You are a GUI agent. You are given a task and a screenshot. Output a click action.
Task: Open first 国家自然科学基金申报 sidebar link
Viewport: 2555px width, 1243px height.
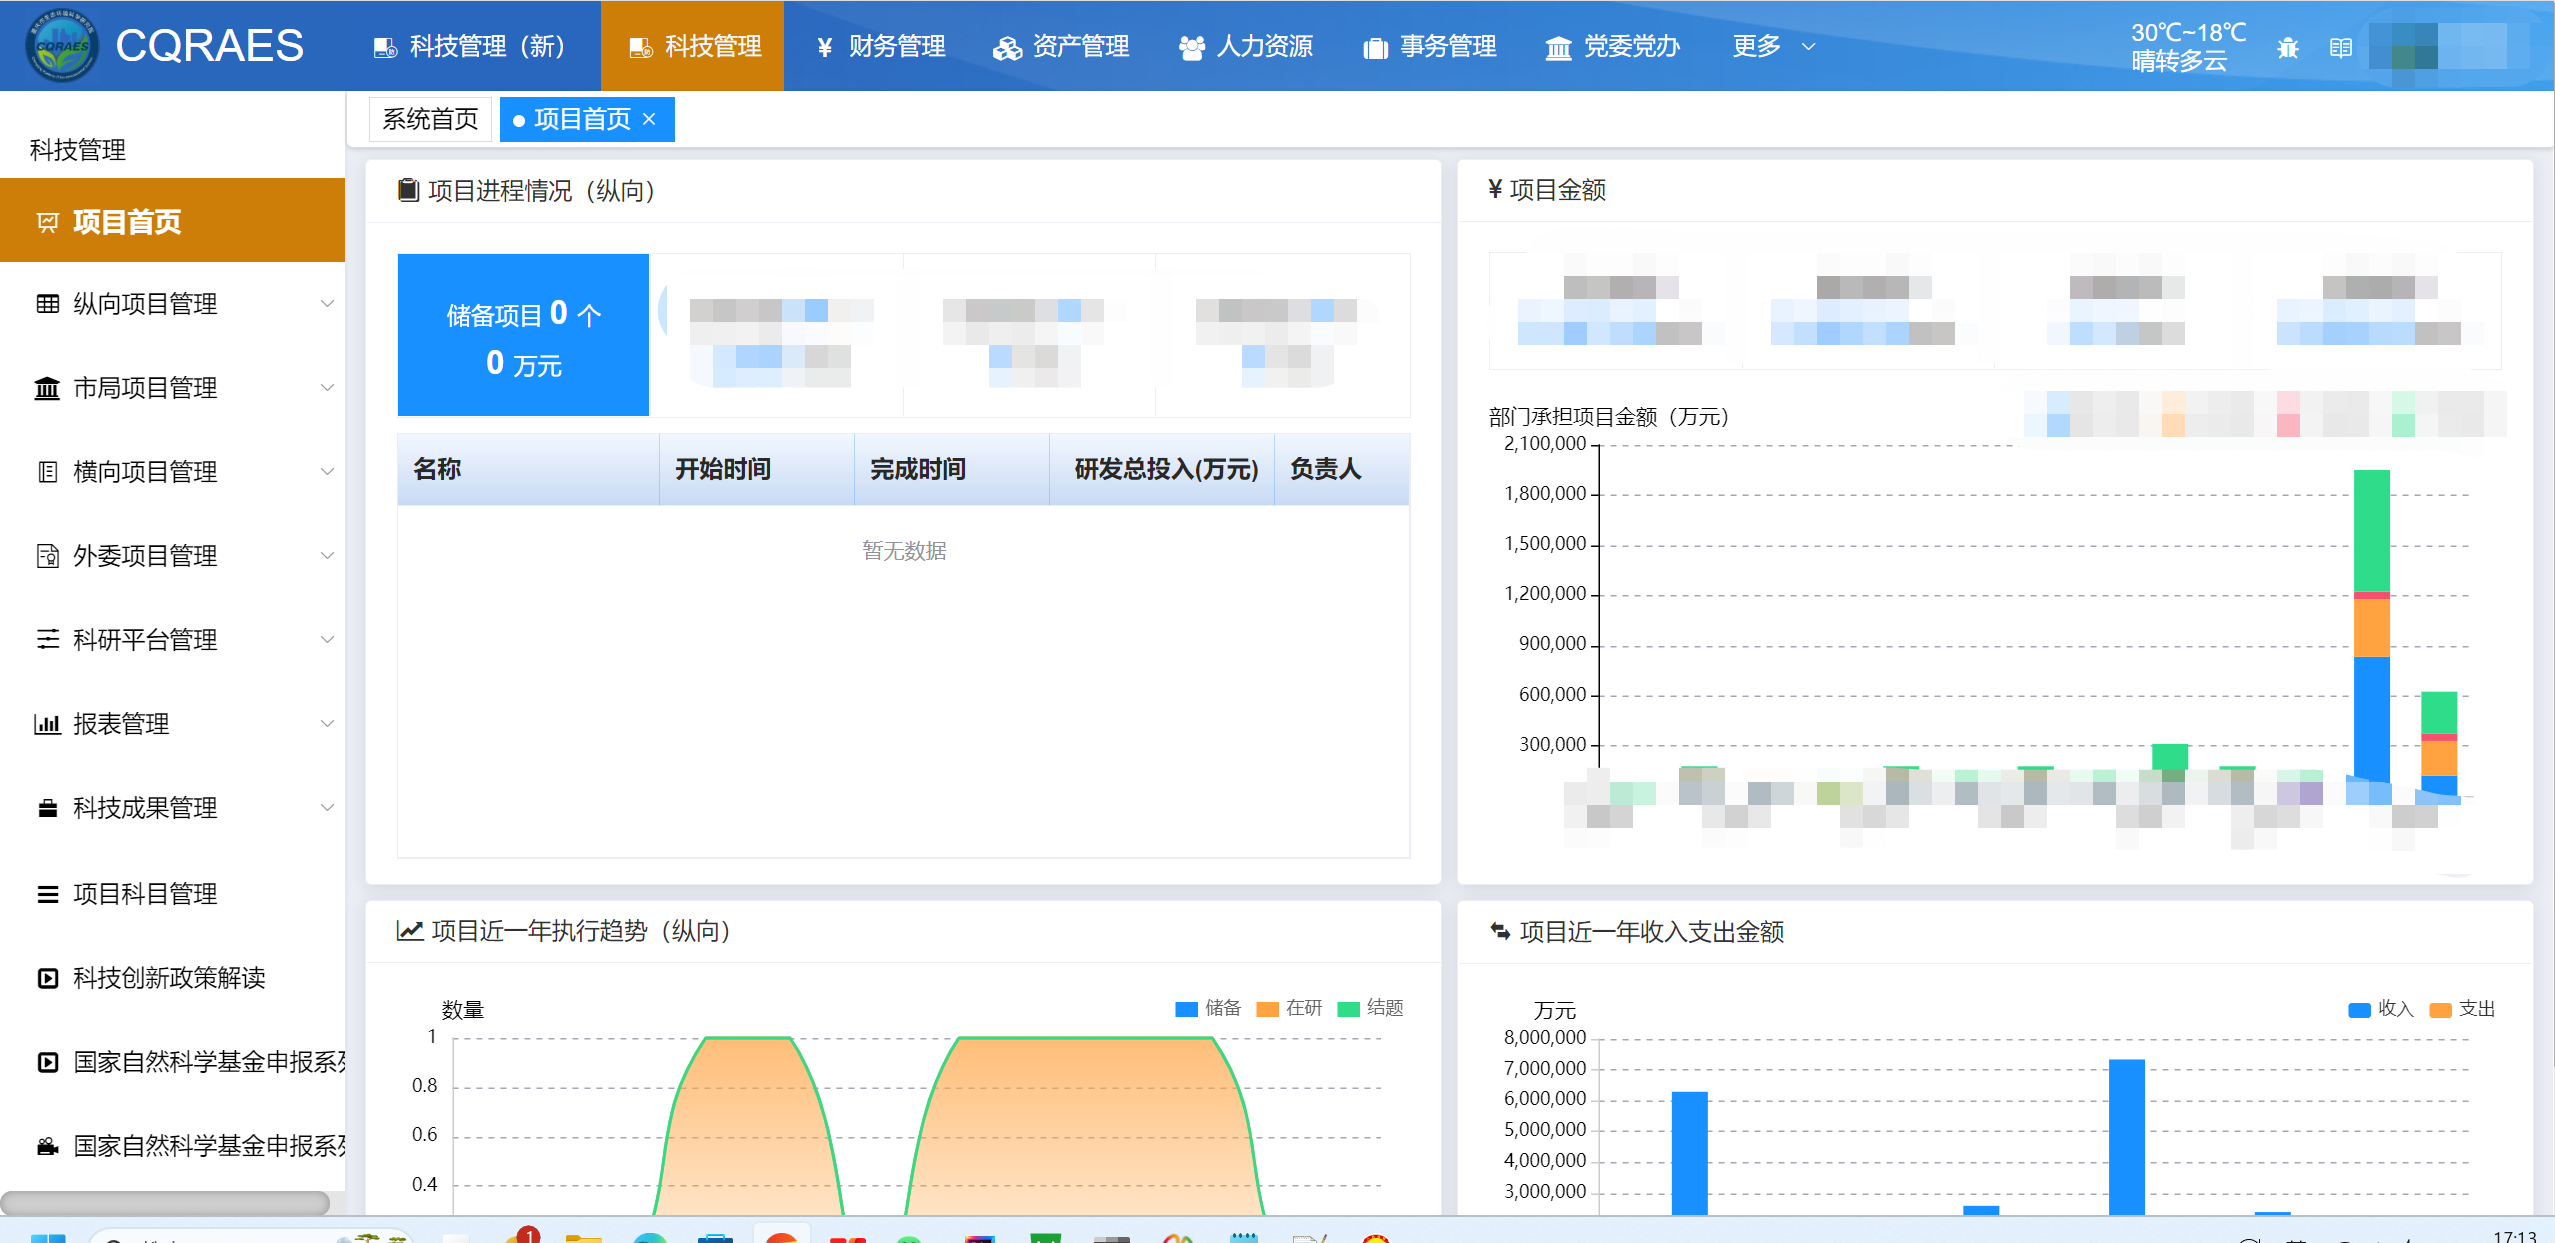pos(172,1062)
